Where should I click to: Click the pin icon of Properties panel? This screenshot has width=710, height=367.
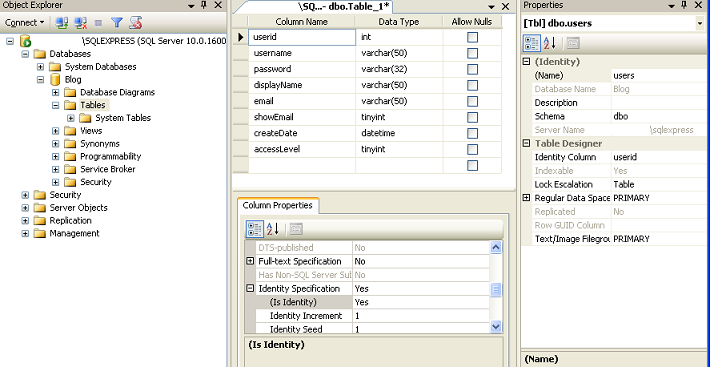684,5
